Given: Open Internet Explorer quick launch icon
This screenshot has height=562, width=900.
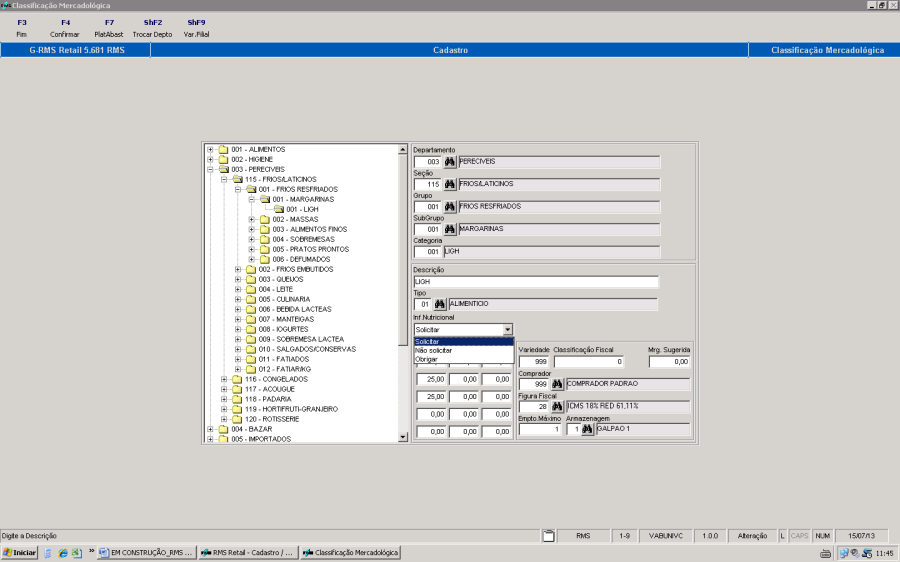Looking at the screenshot, I should [x=63, y=553].
